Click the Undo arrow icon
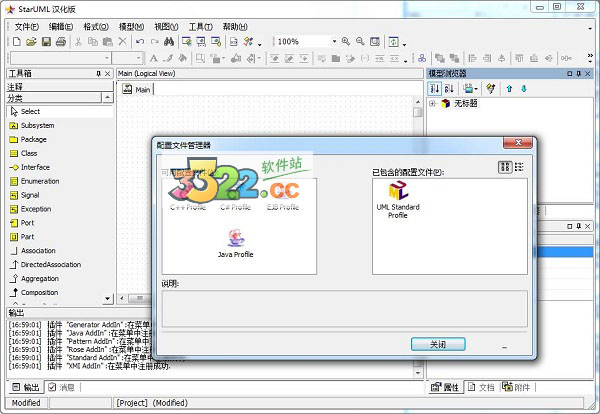Viewport: 600px width, 414px height. 140,41
